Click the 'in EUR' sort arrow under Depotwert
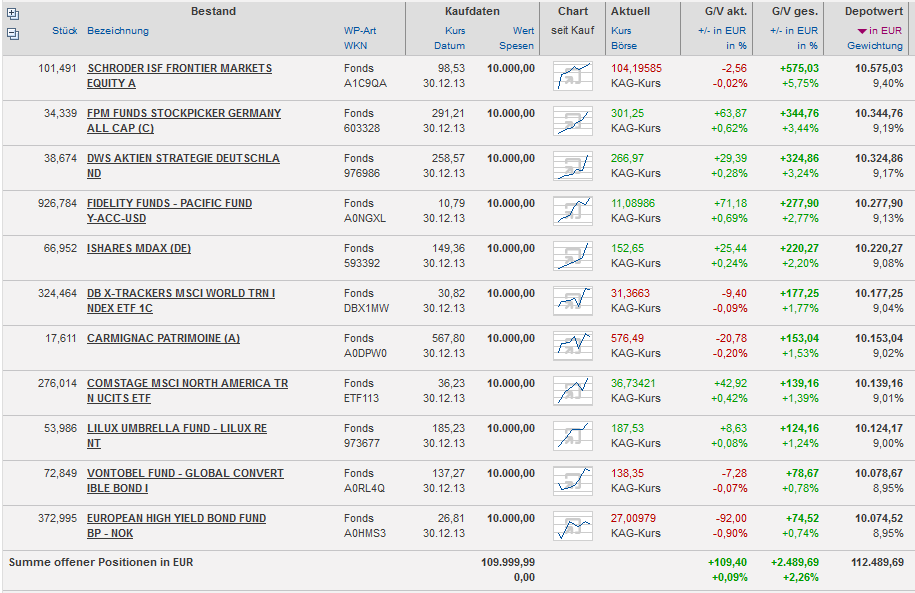The width and height of the screenshot is (915, 593). pos(862,31)
